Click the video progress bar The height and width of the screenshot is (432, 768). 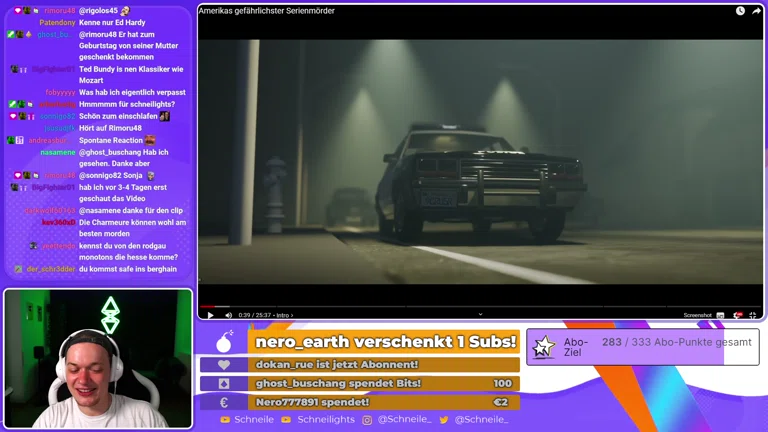480,307
